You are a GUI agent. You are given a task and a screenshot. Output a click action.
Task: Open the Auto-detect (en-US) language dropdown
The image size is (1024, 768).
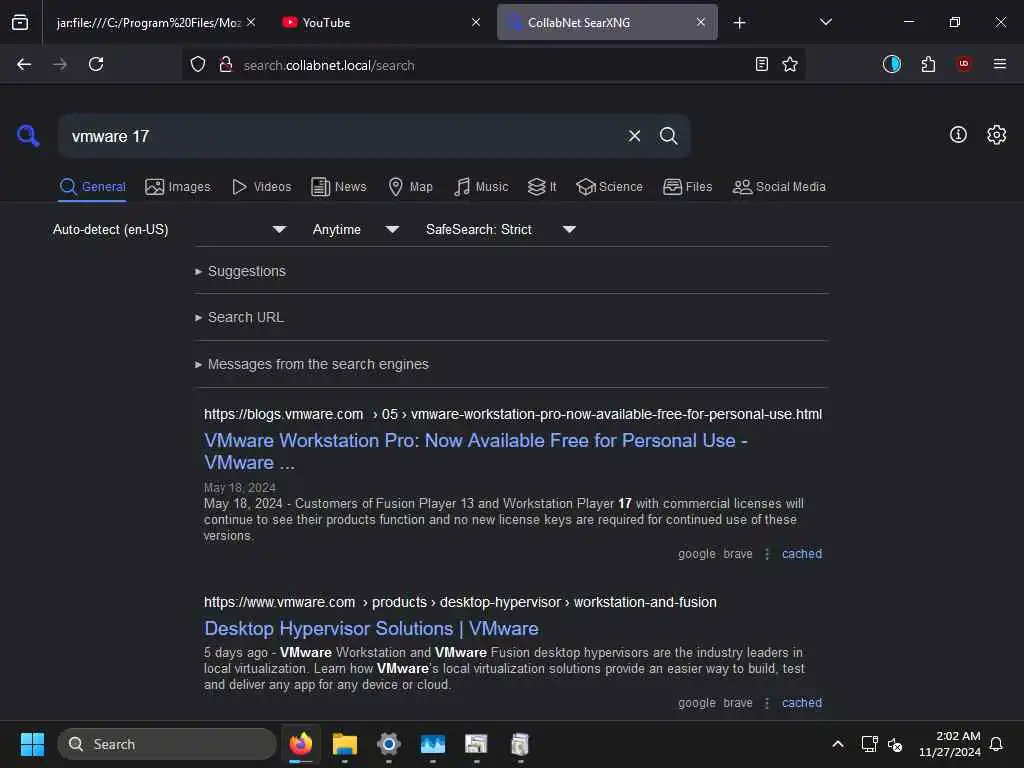(x=169, y=229)
